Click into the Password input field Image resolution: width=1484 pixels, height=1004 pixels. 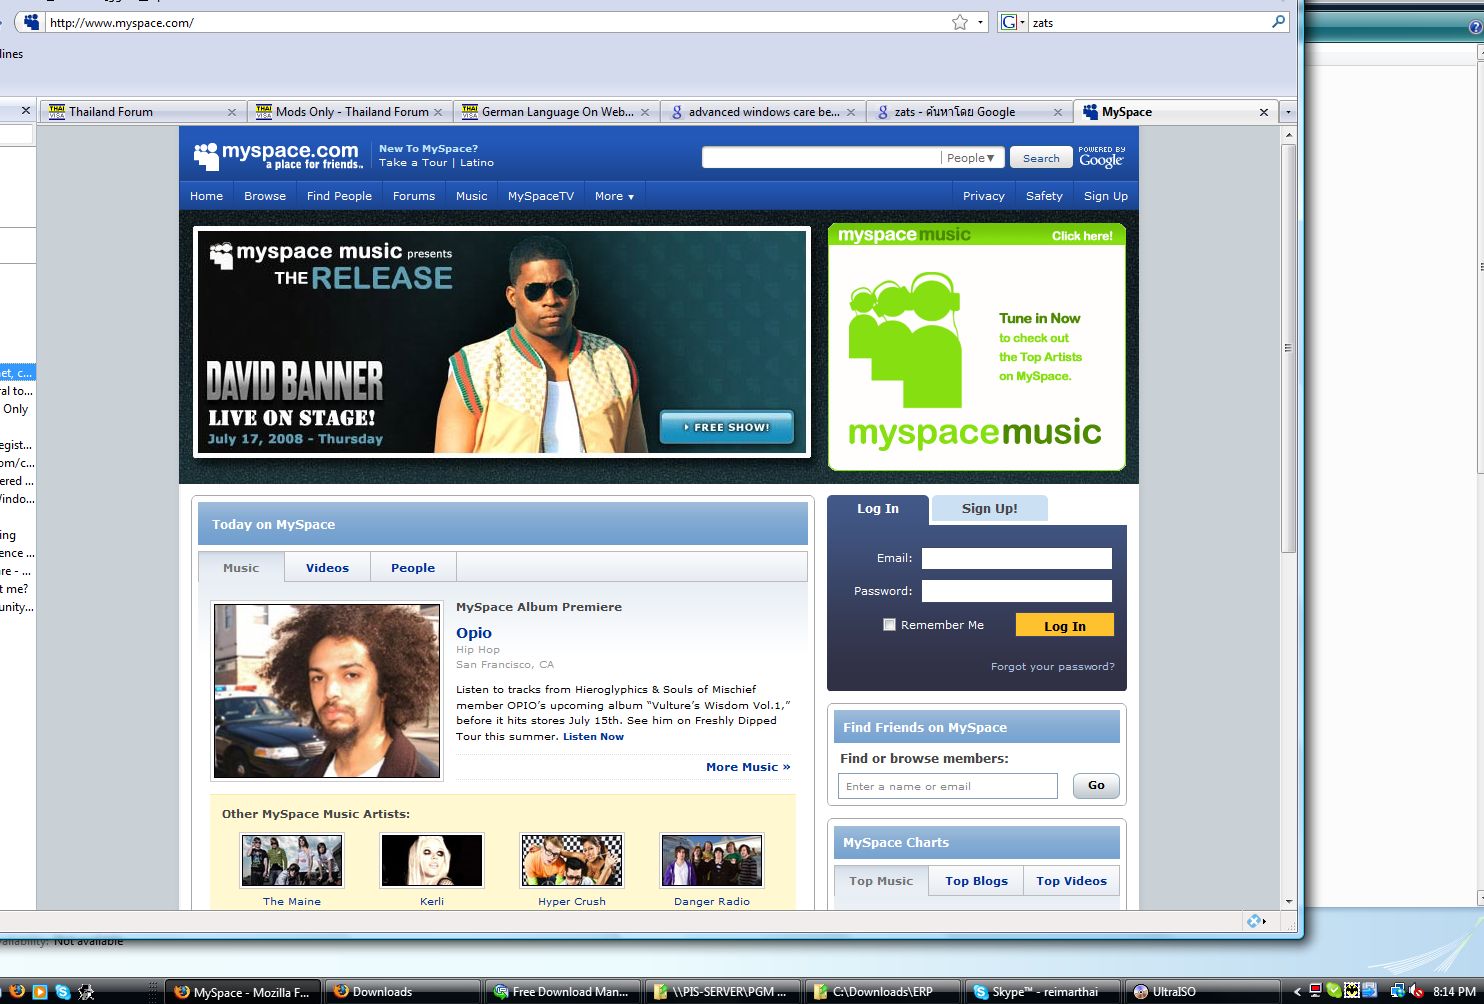click(x=1016, y=591)
